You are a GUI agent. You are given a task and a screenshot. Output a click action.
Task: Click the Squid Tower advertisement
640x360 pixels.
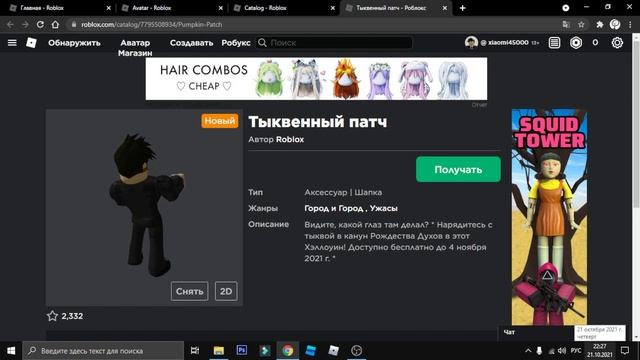(549, 217)
